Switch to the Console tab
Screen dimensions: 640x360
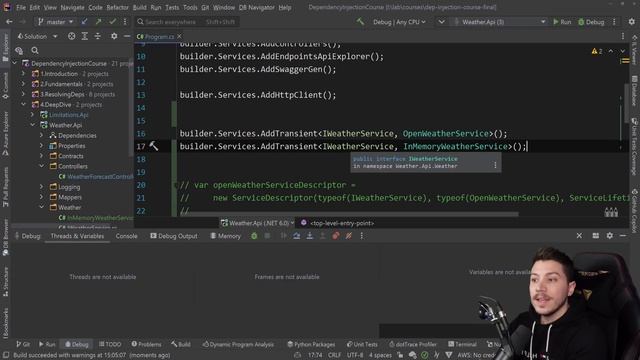126,236
